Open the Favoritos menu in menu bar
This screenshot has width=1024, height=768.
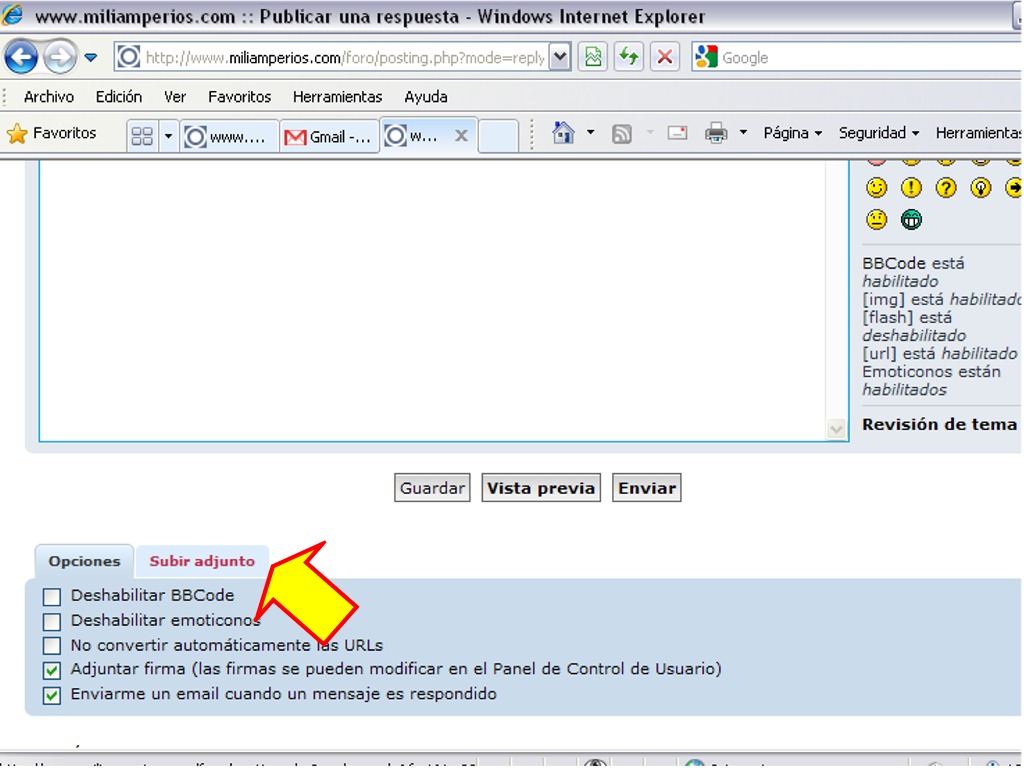[x=239, y=97]
